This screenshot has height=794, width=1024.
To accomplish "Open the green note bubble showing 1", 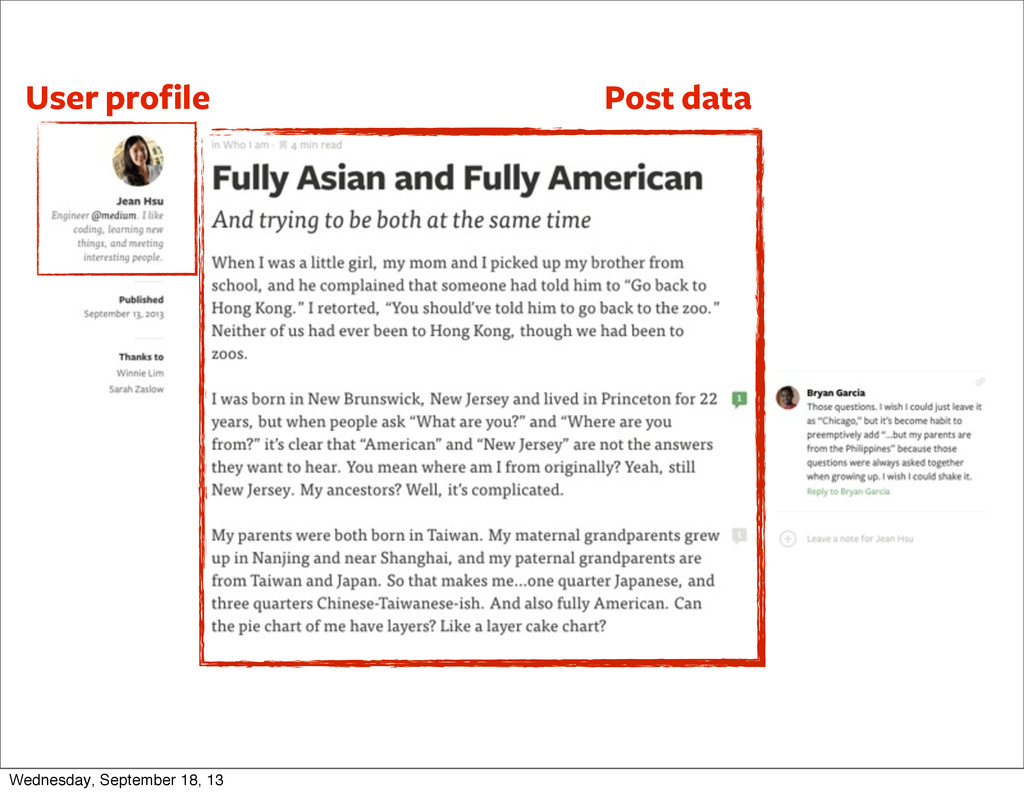I will coord(739,399).
